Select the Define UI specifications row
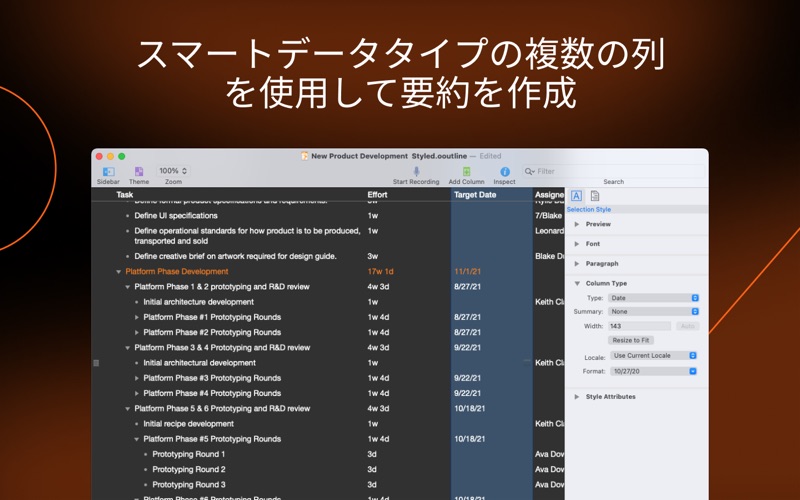 point(176,216)
